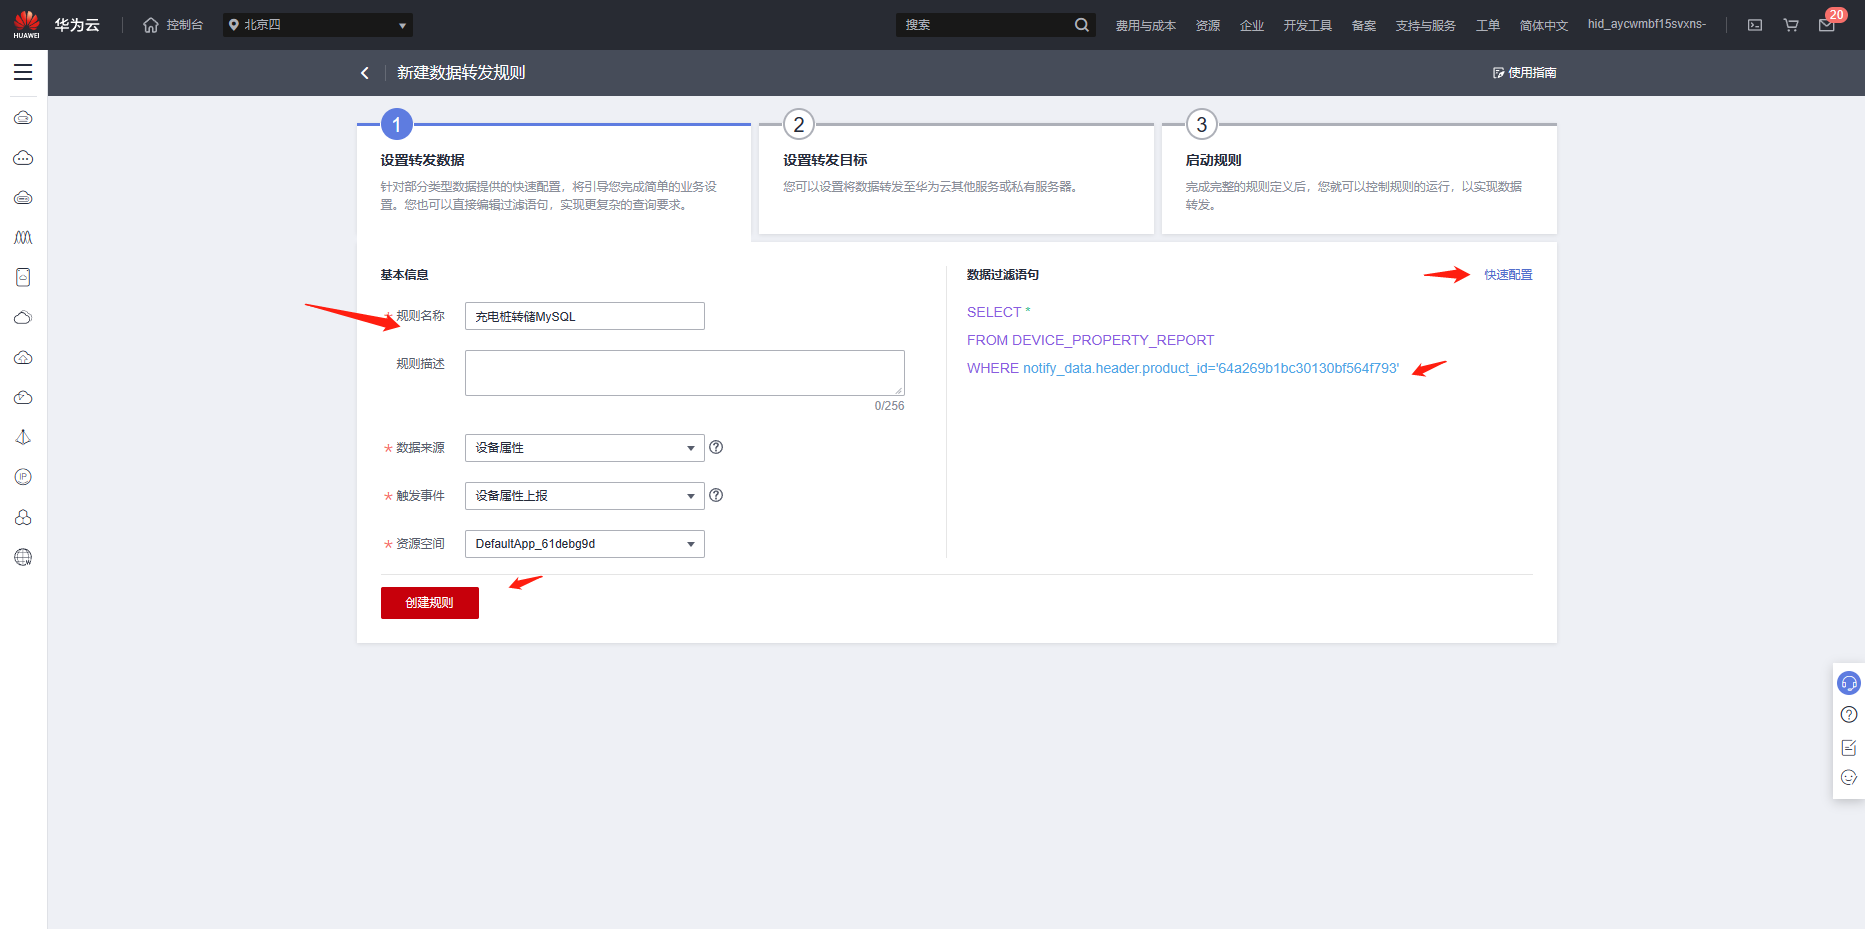Screen dimensions: 1865x929
Task: Click the FROM DEVICE_PROPERTY_REPORT line
Action: 1090,340
